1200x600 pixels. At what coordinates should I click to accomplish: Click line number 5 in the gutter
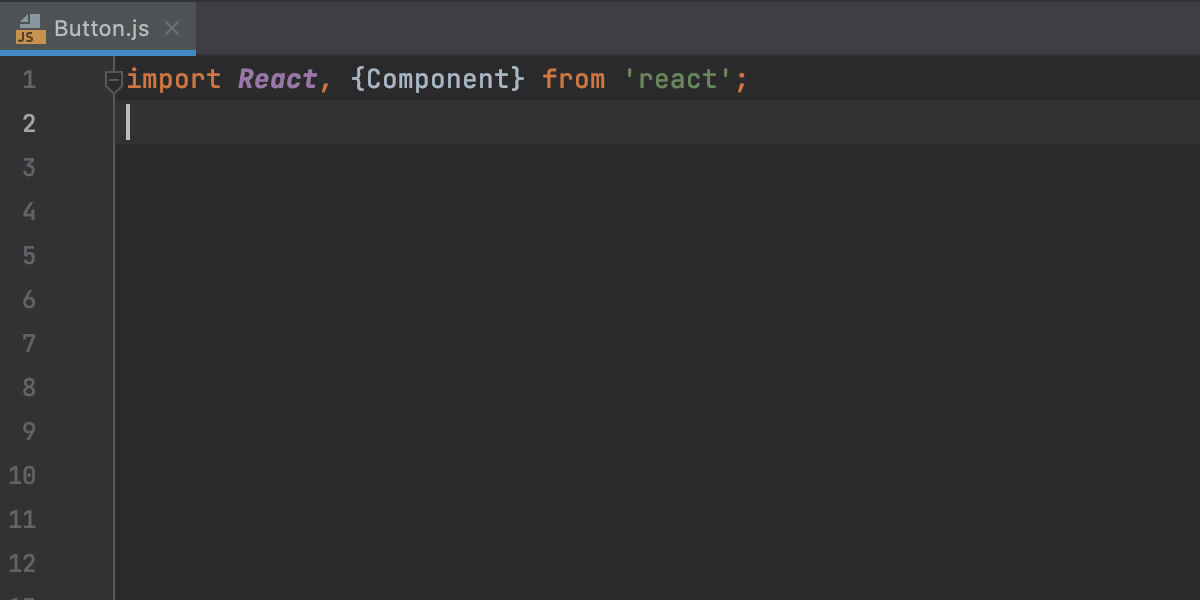28,255
